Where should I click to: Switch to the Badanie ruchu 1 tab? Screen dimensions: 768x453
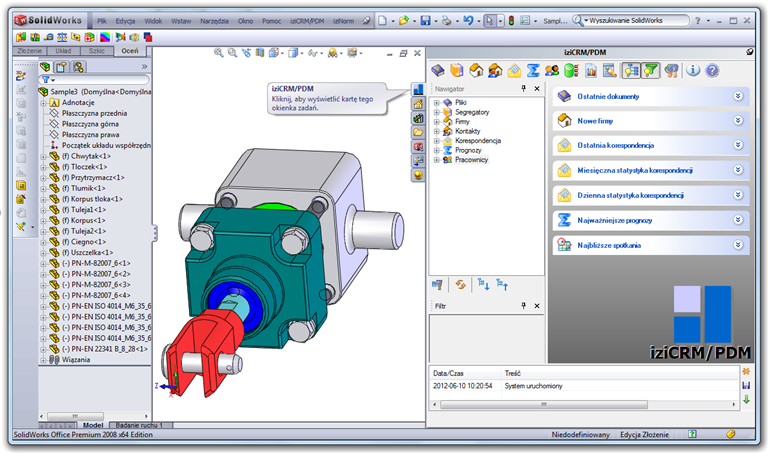139,425
